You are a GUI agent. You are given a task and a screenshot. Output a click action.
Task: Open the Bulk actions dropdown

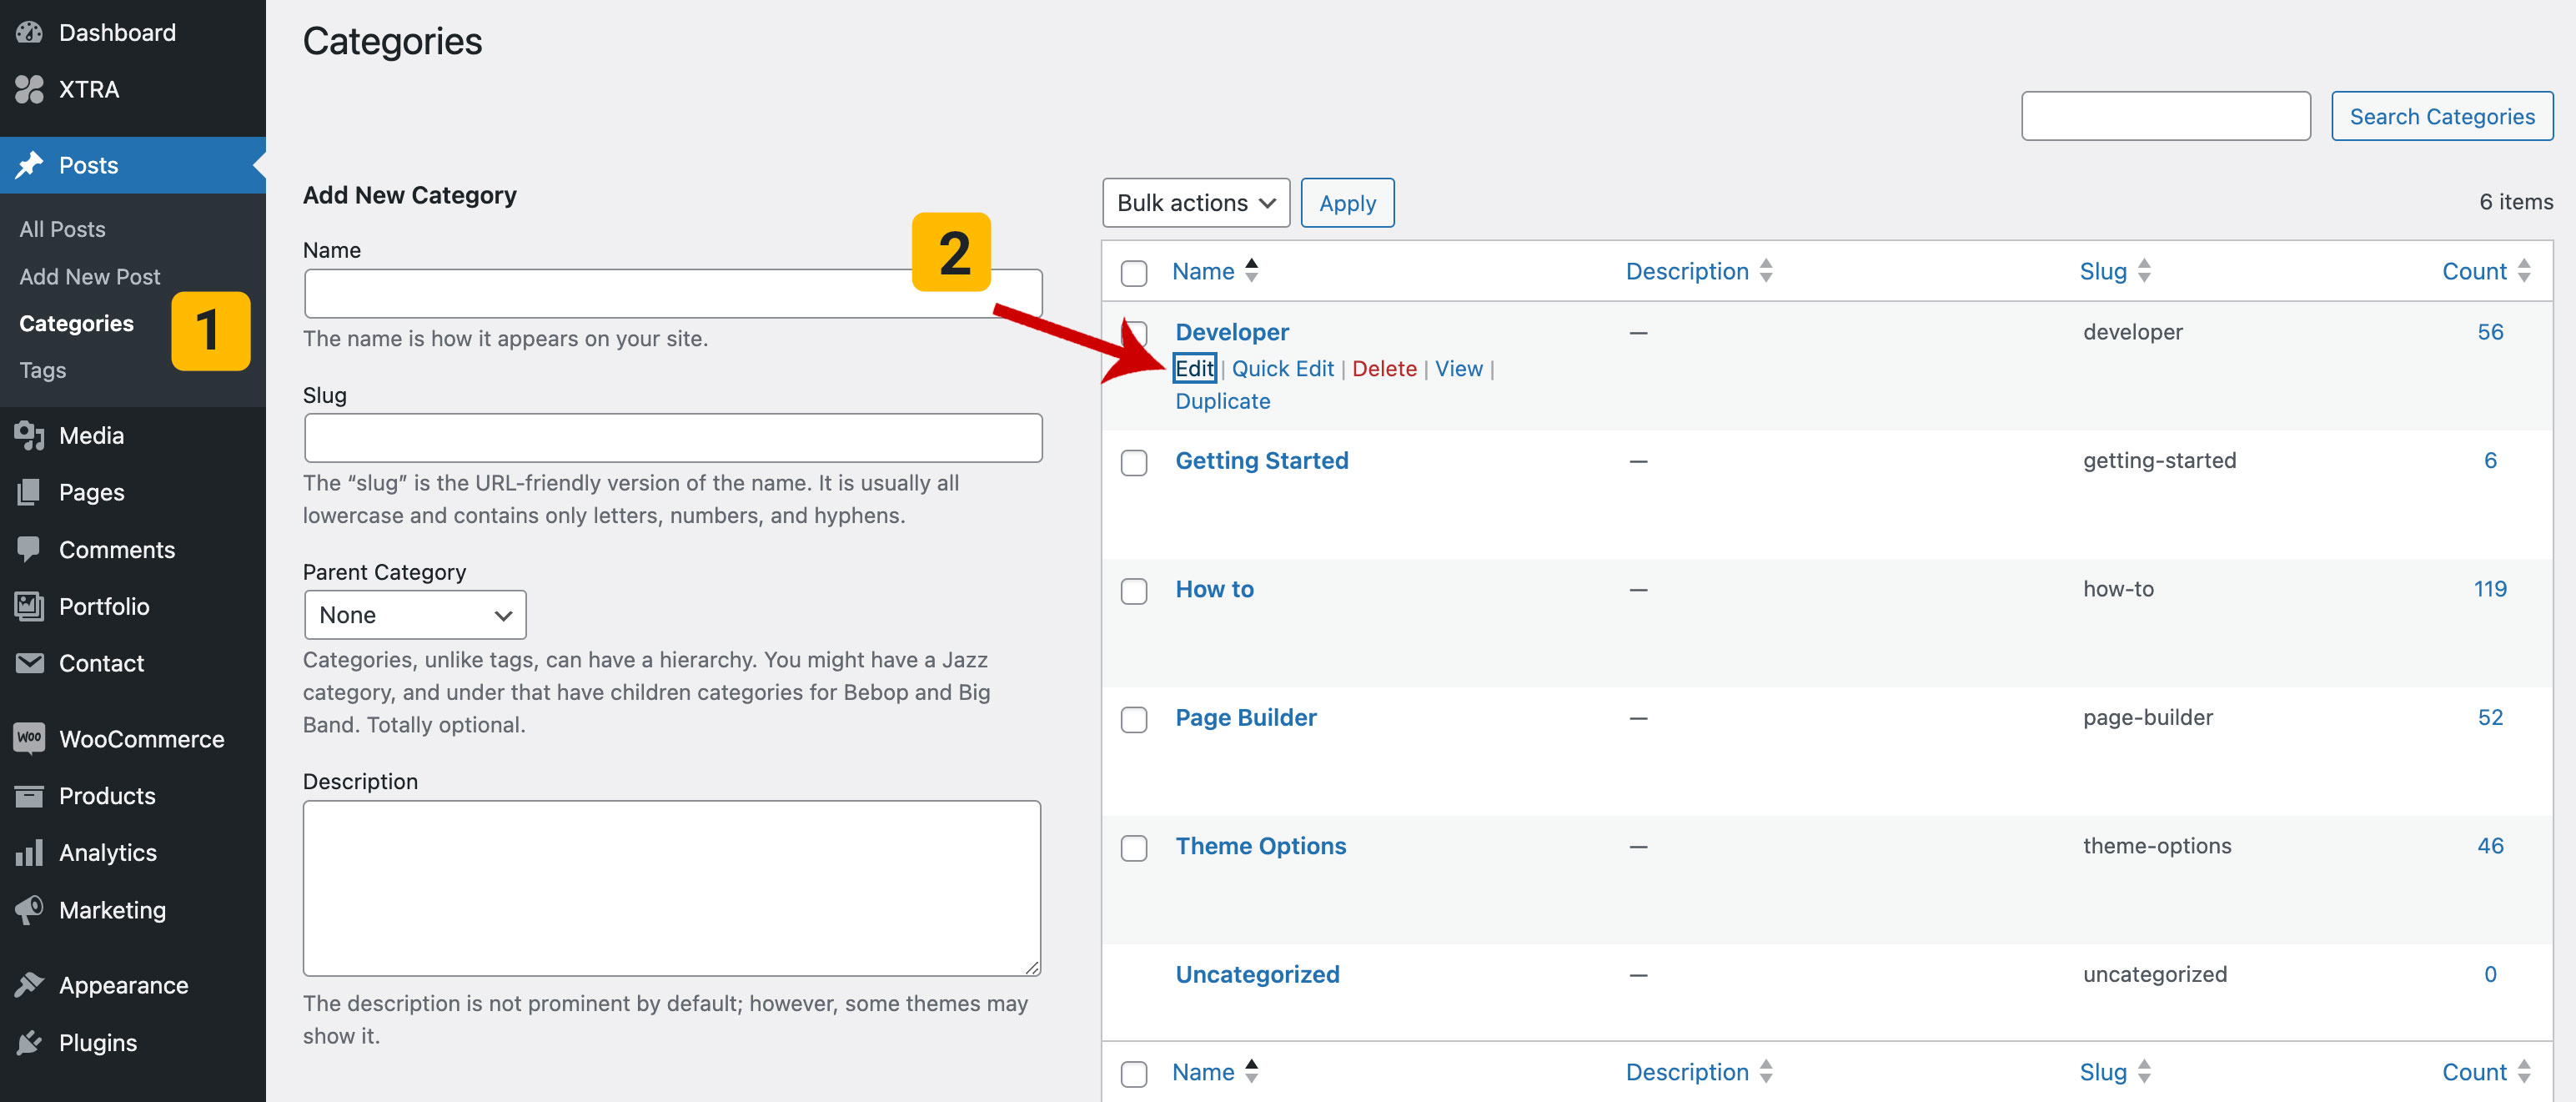pyautogui.click(x=1195, y=203)
